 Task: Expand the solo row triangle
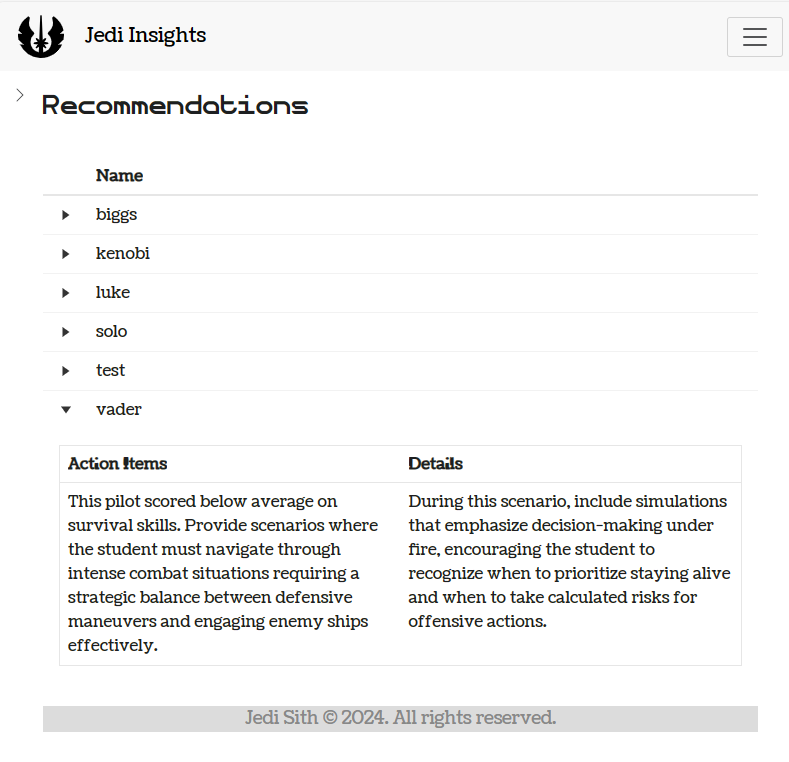point(66,332)
